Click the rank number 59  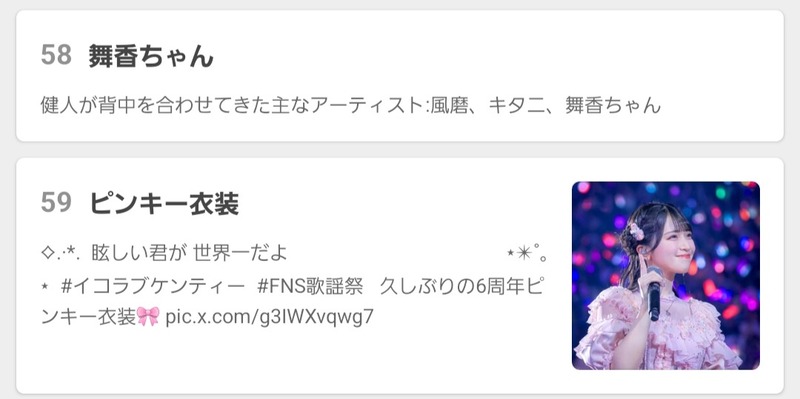pyautogui.click(x=56, y=203)
